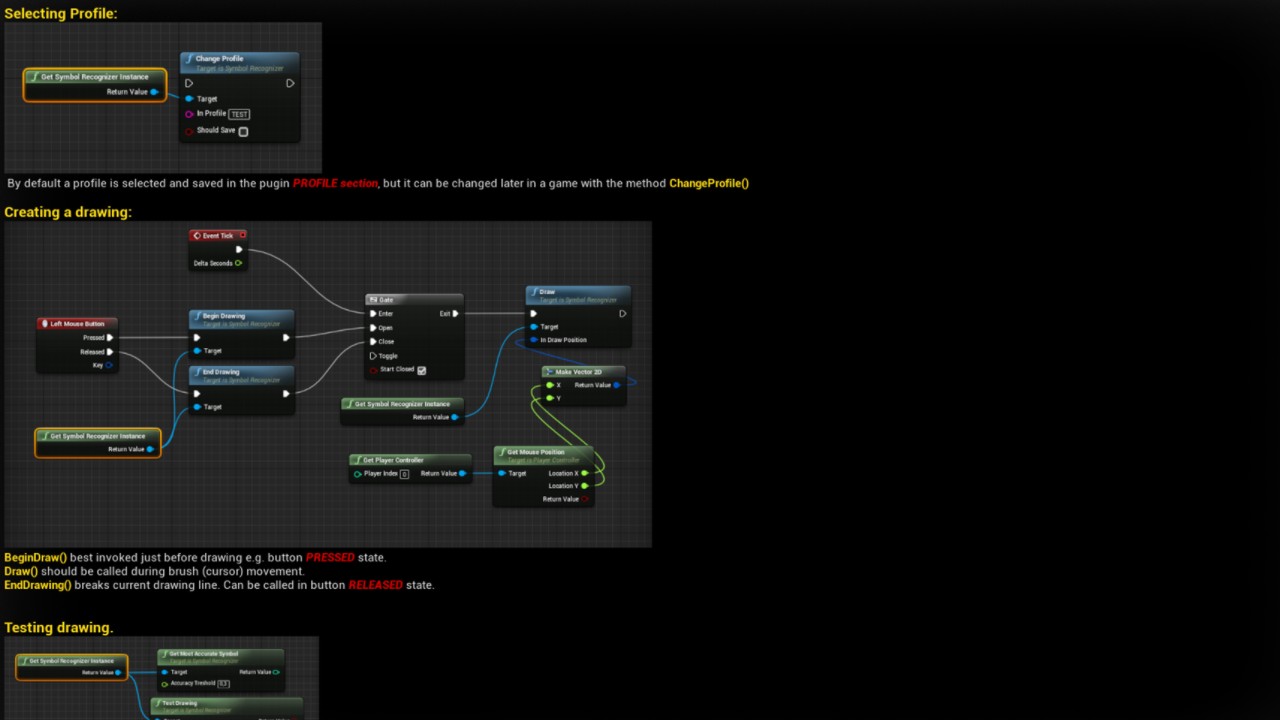Click the Gate Toggle exec pin
This screenshot has width=1280, height=720.
pyautogui.click(x=373, y=356)
